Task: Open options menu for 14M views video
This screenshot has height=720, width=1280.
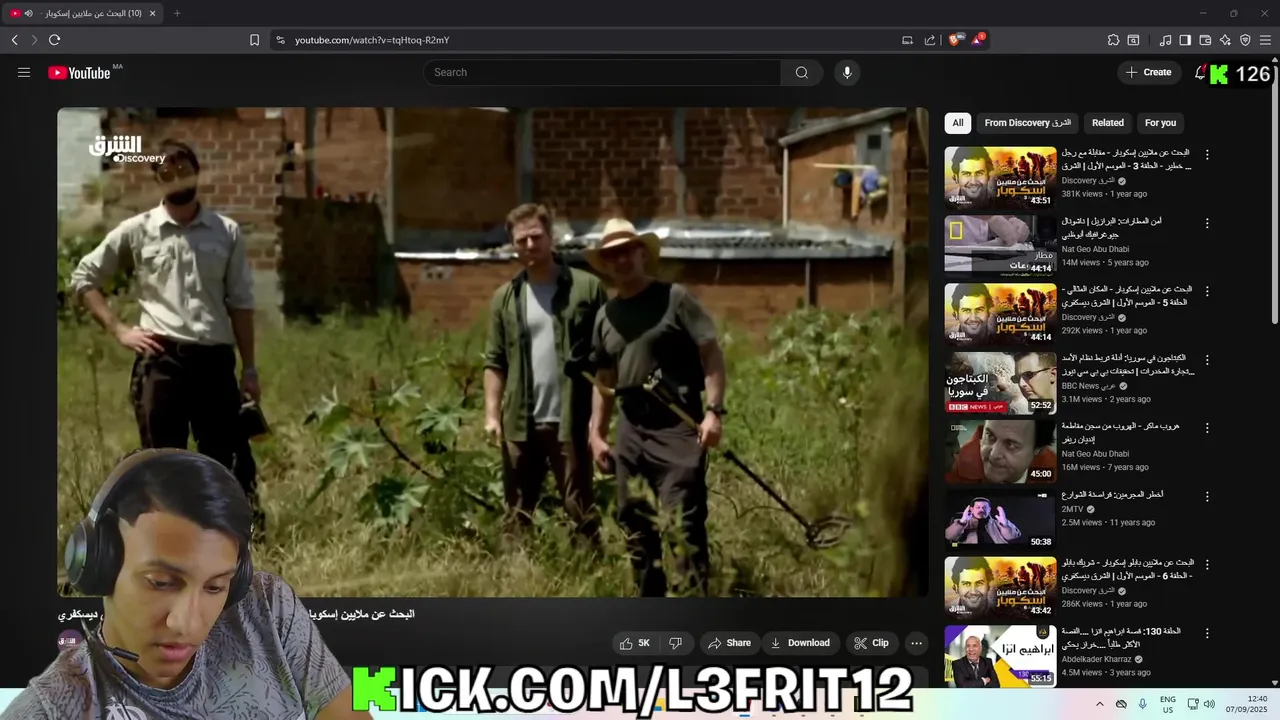Action: point(1207,223)
